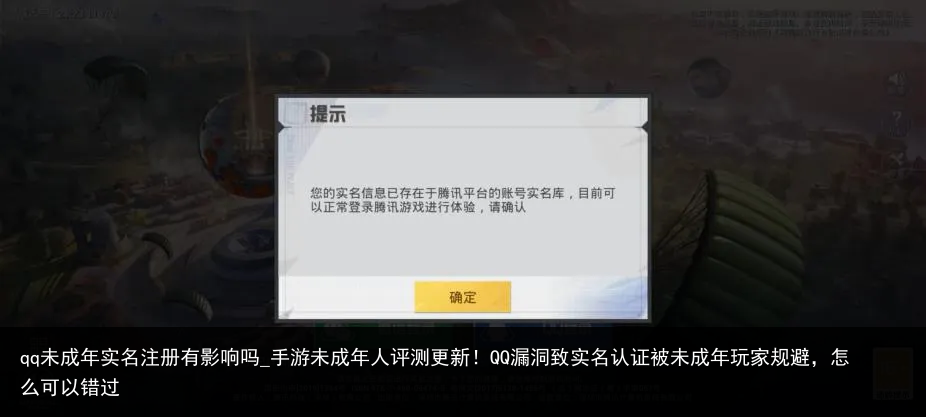Select the real-name info message text
926x417 pixels.
[463, 200]
